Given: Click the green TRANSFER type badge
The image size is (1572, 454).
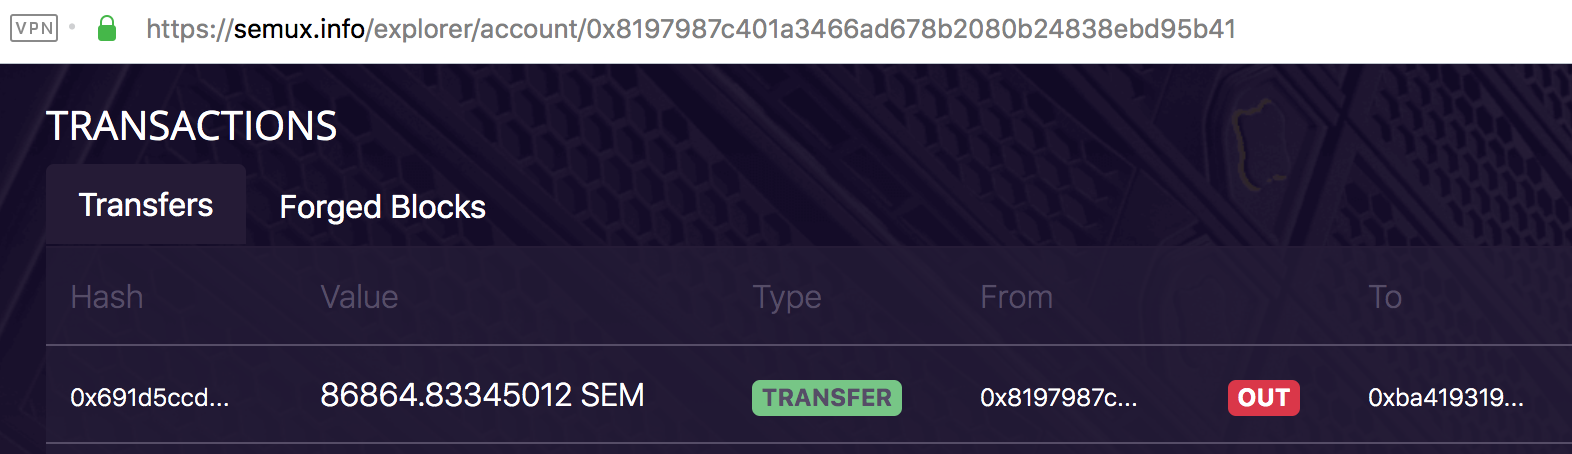Looking at the screenshot, I should click(x=827, y=398).
